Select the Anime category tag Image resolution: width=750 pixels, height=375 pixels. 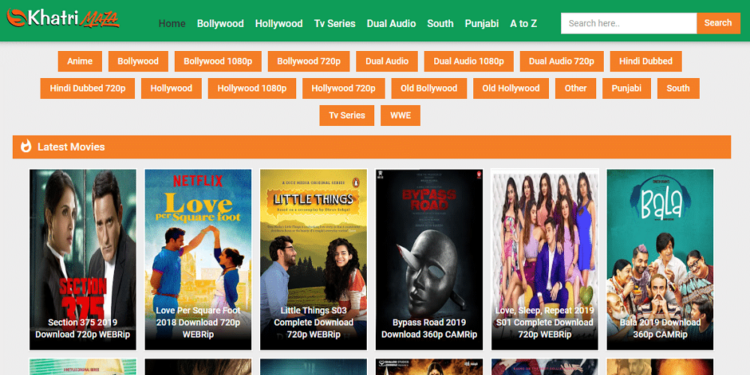click(80, 61)
